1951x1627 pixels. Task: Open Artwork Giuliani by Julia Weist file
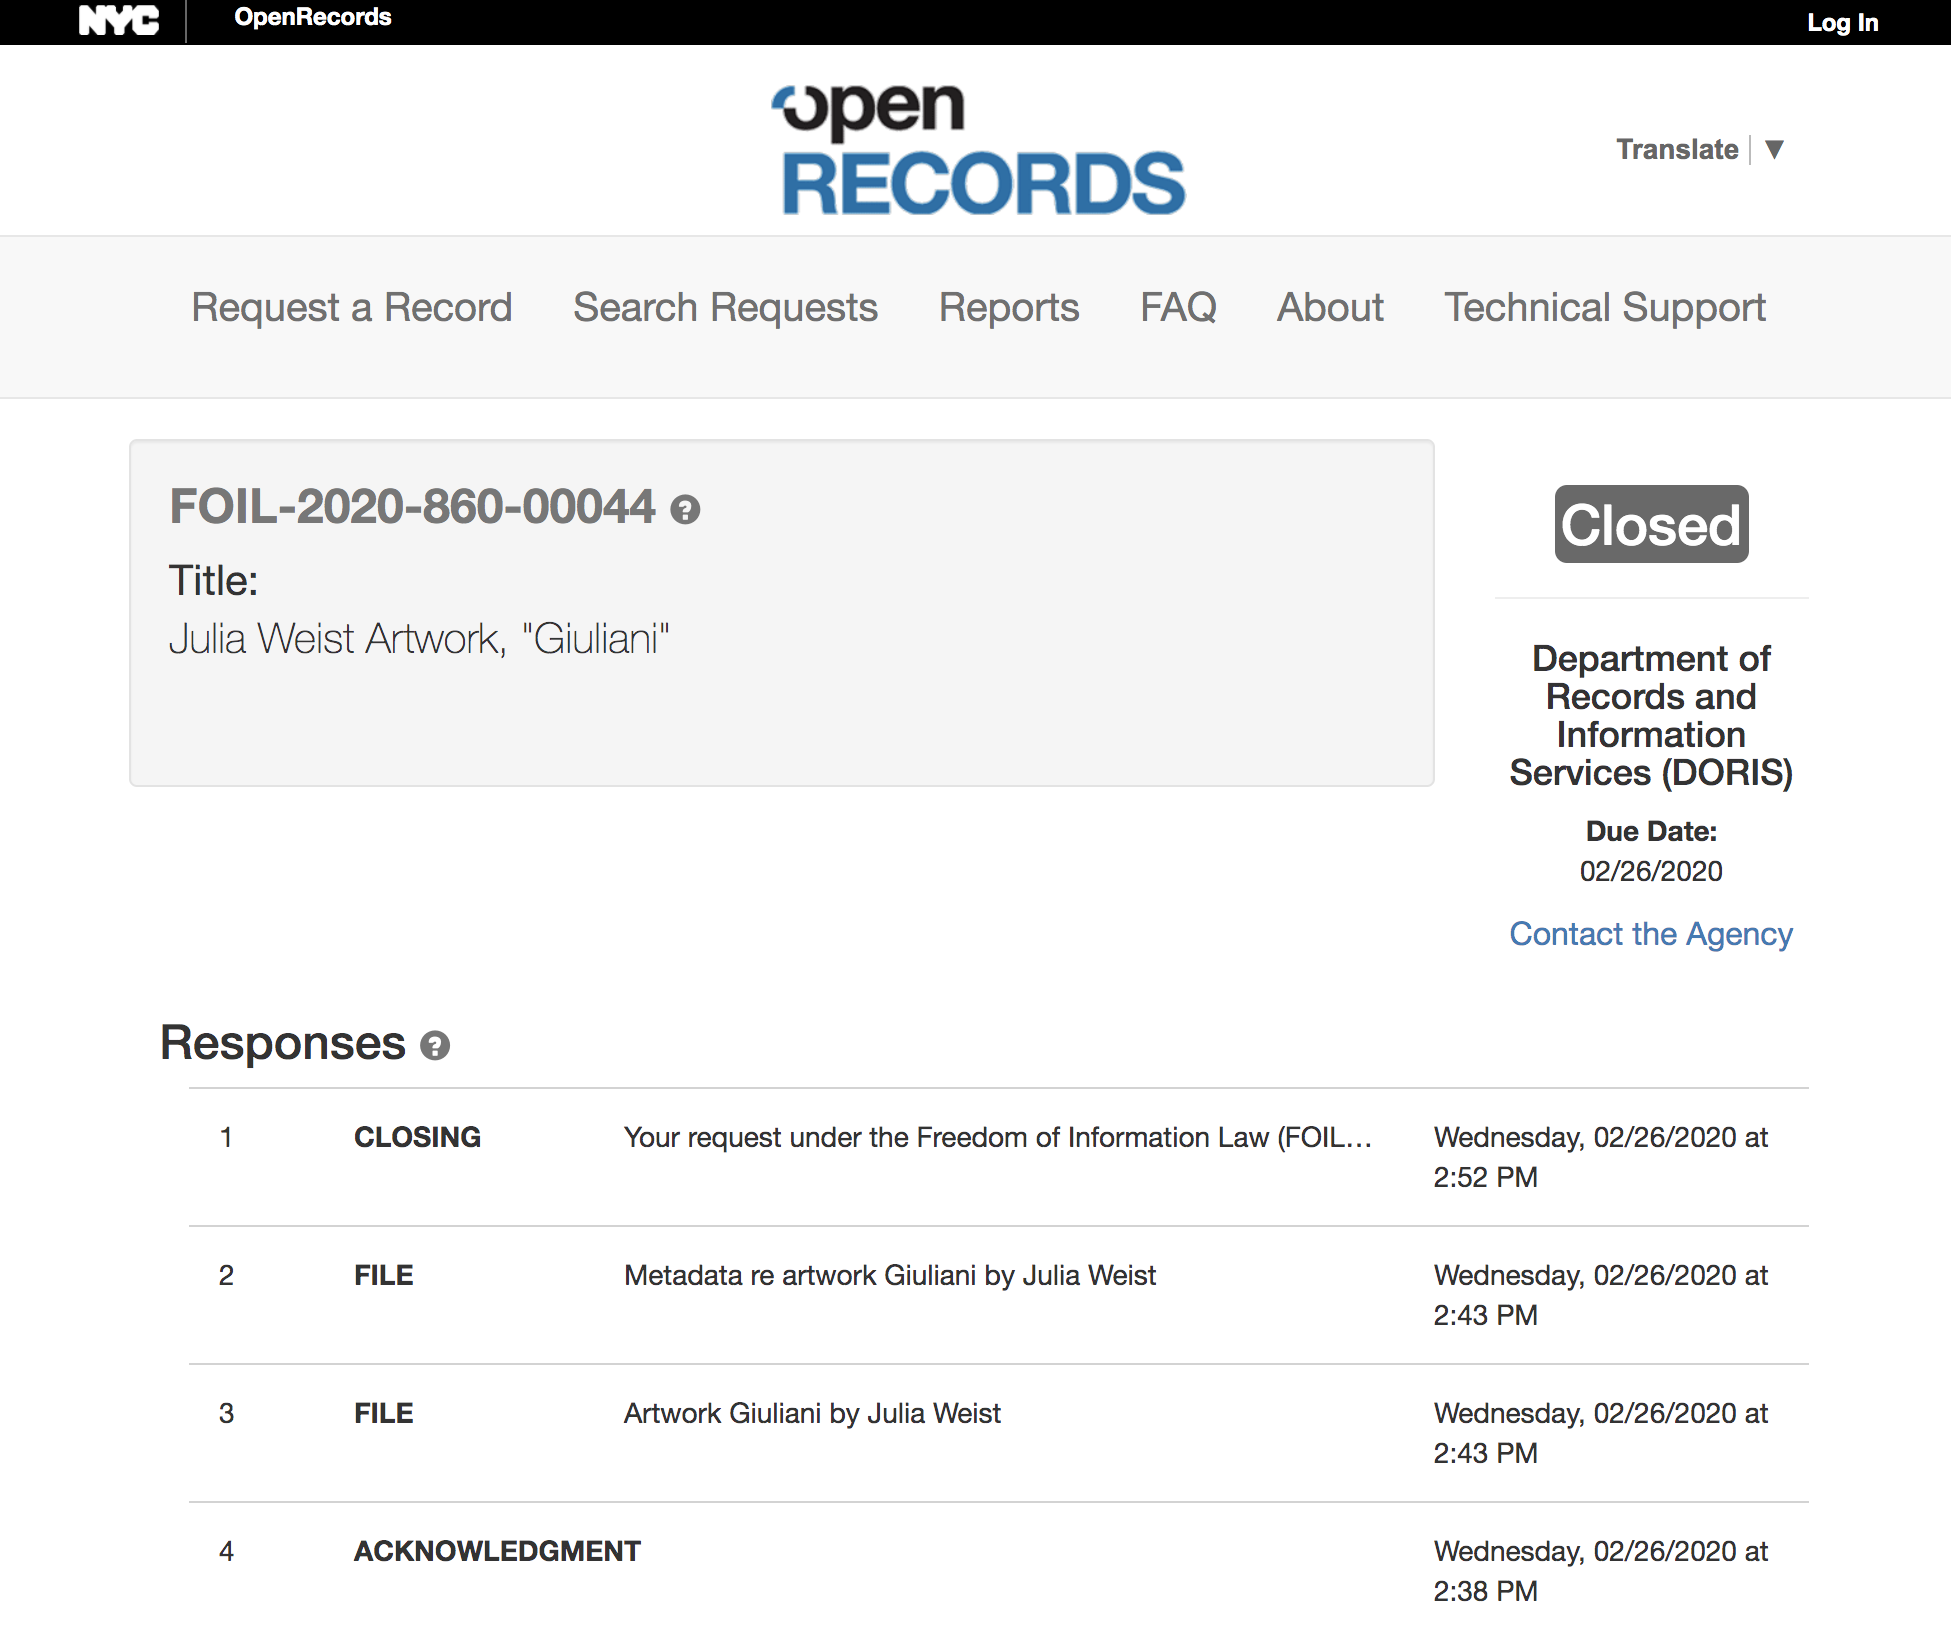pyautogui.click(x=811, y=1414)
